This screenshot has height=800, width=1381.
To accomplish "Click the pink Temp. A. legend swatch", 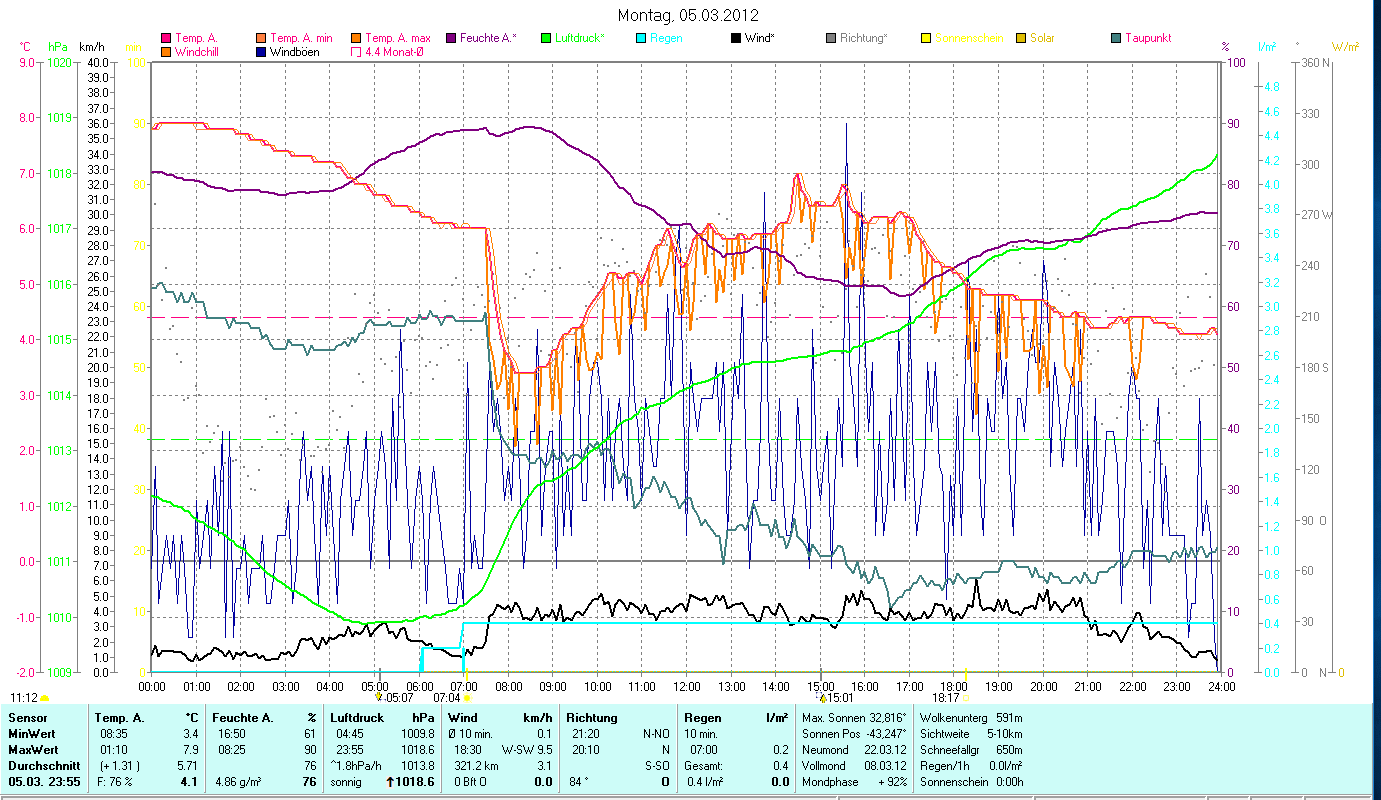I will click(x=166, y=38).
